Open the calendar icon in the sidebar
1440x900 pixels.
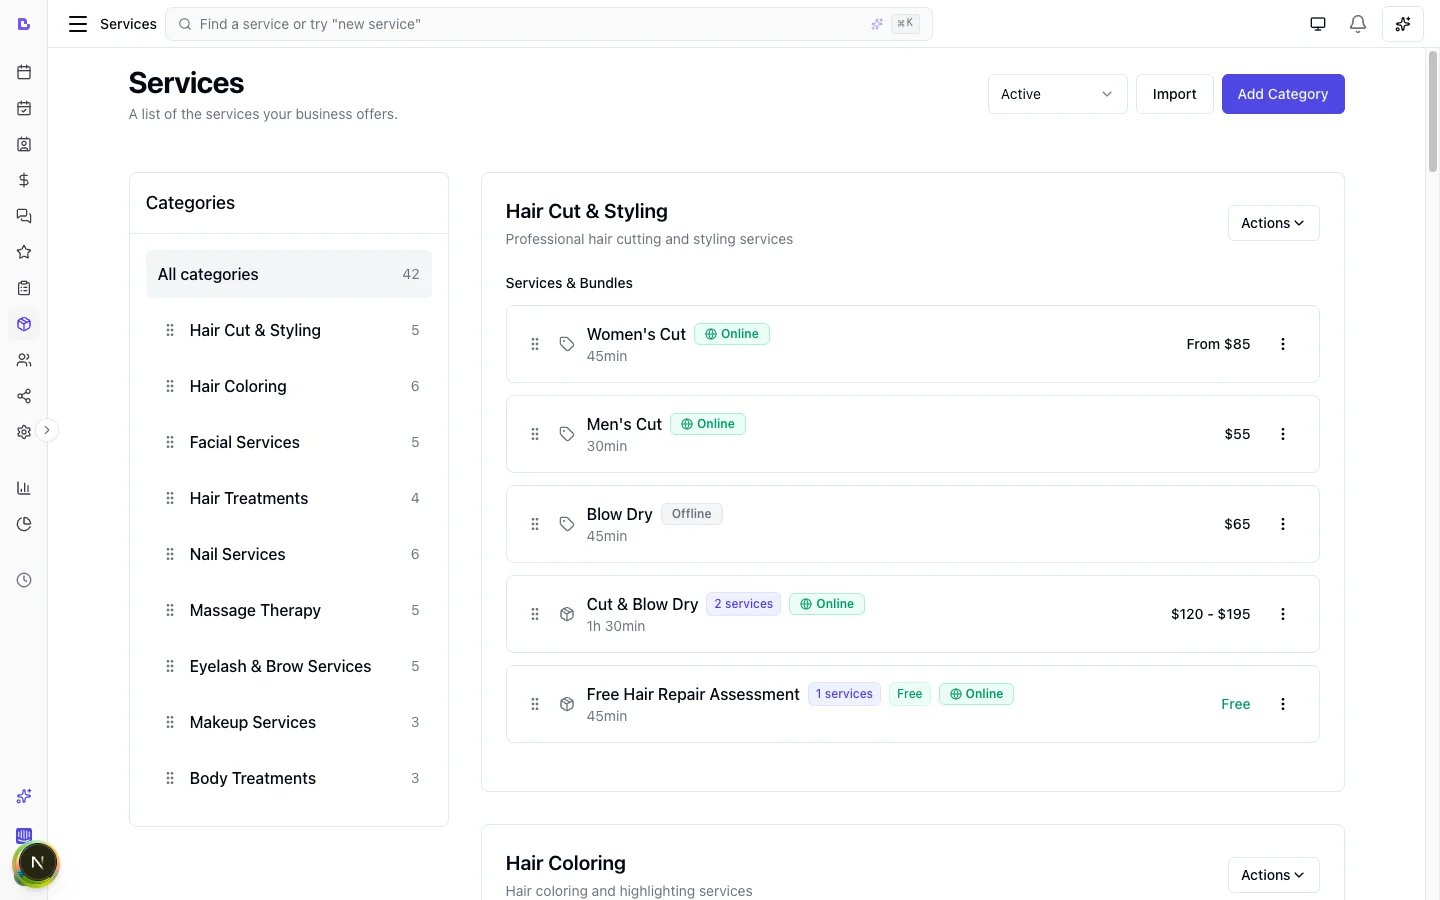coord(24,72)
